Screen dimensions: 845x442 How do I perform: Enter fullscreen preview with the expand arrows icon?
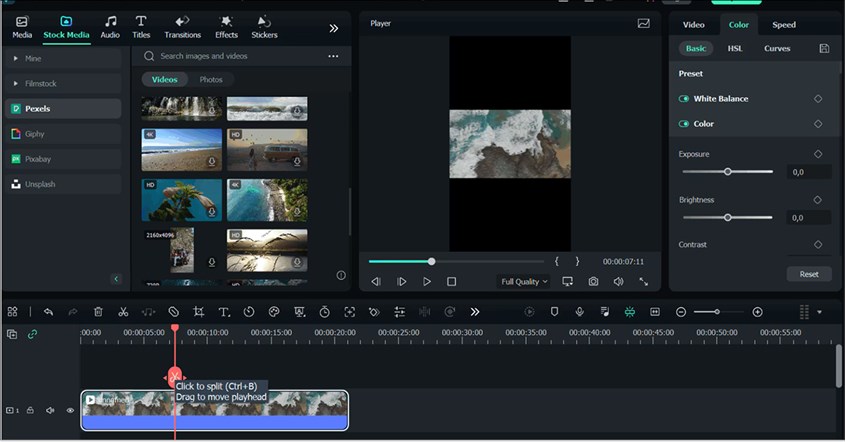click(x=643, y=282)
